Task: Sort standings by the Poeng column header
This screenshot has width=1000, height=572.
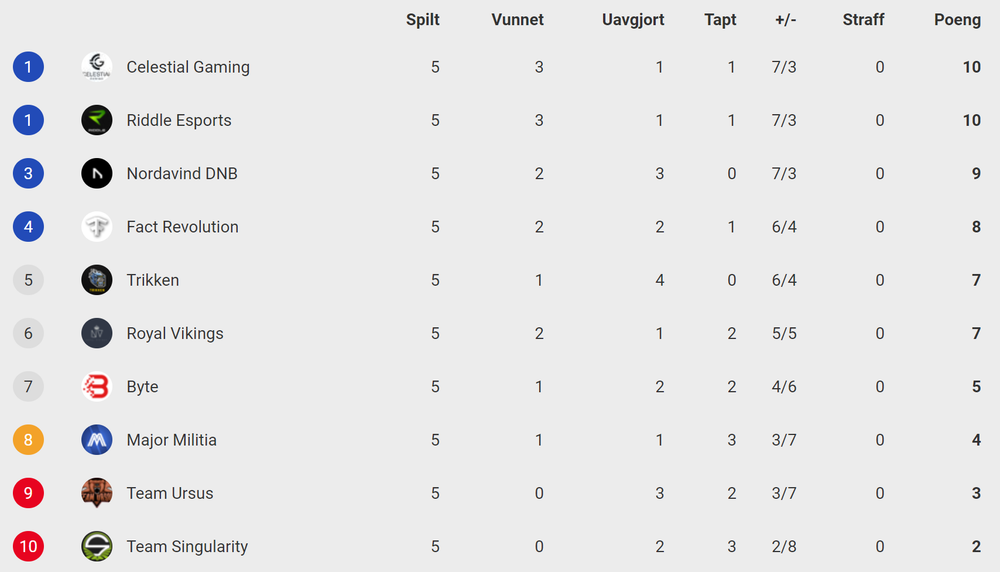Action: pyautogui.click(x=957, y=20)
